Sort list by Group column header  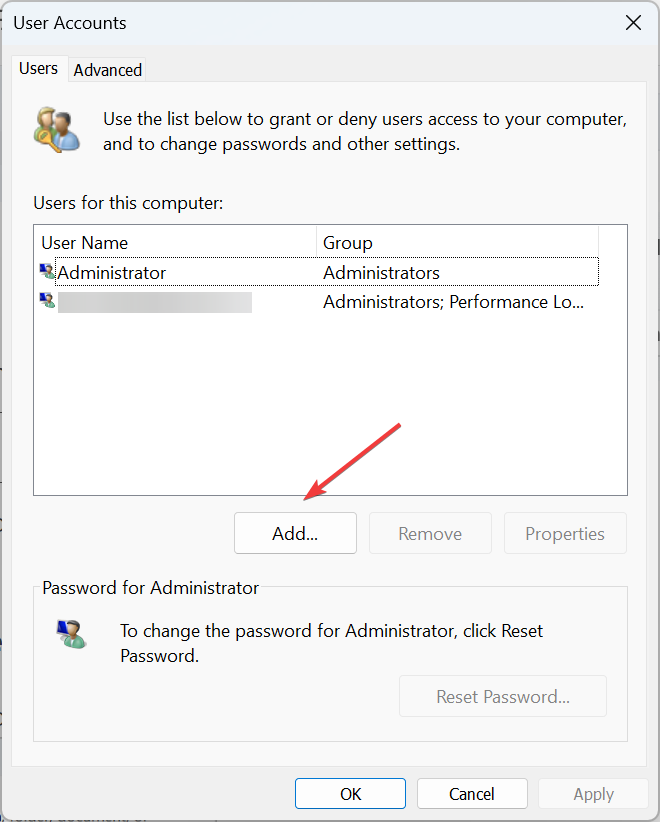(456, 243)
